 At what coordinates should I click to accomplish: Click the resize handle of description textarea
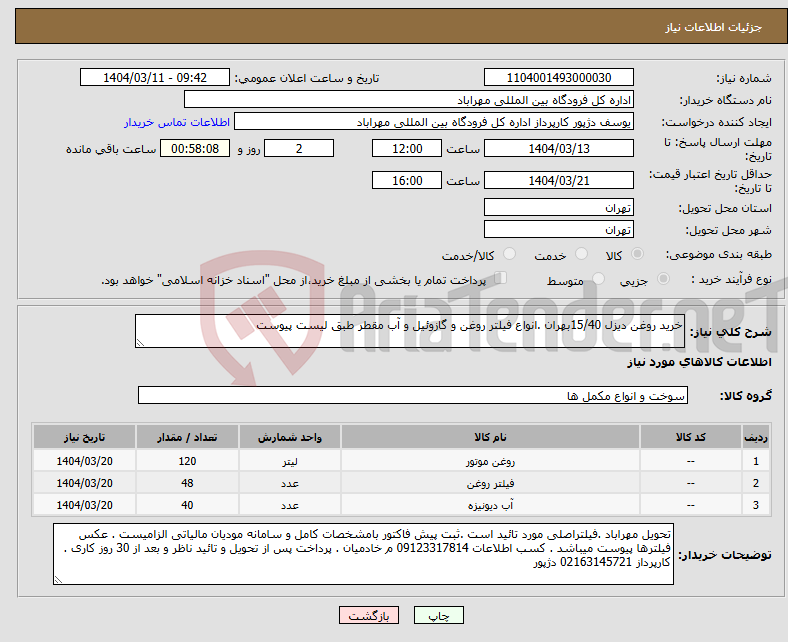[x=140, y=342]
